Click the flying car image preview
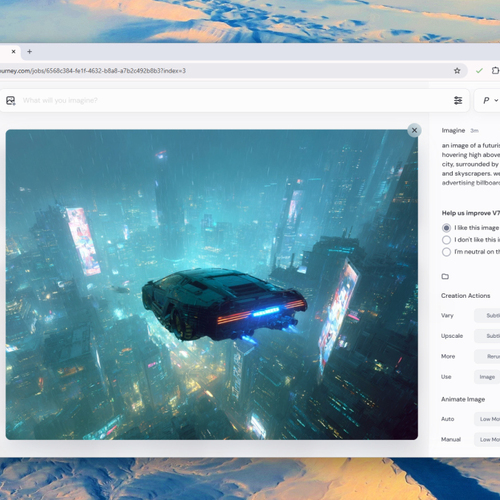500x500 pixels. [212, 284]
